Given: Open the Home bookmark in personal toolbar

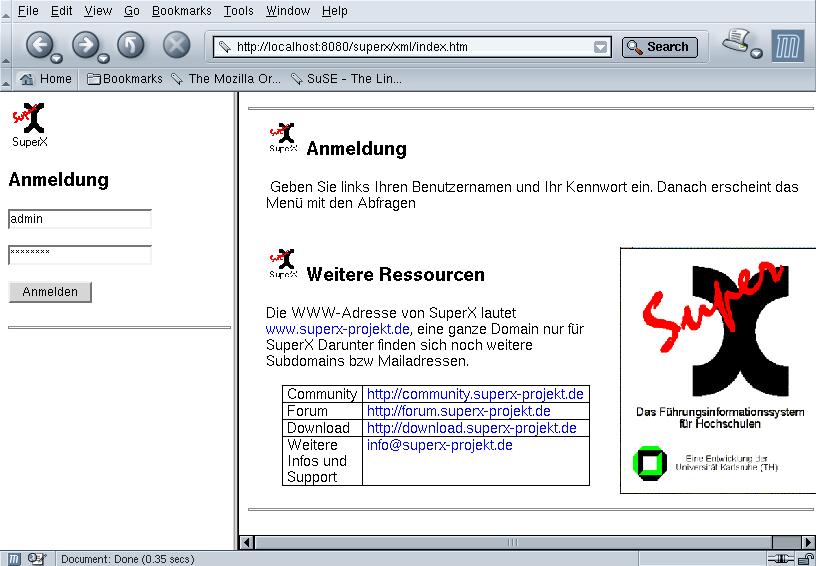Looking at the screenshot, I should [x=46, y=79].
